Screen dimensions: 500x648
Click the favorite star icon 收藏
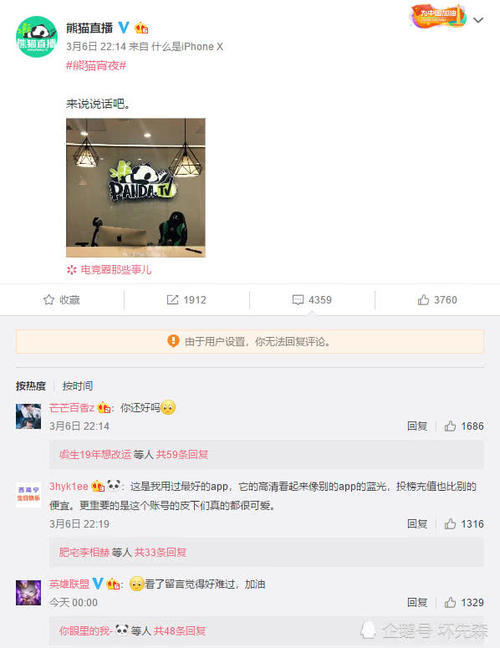[49, 300]
